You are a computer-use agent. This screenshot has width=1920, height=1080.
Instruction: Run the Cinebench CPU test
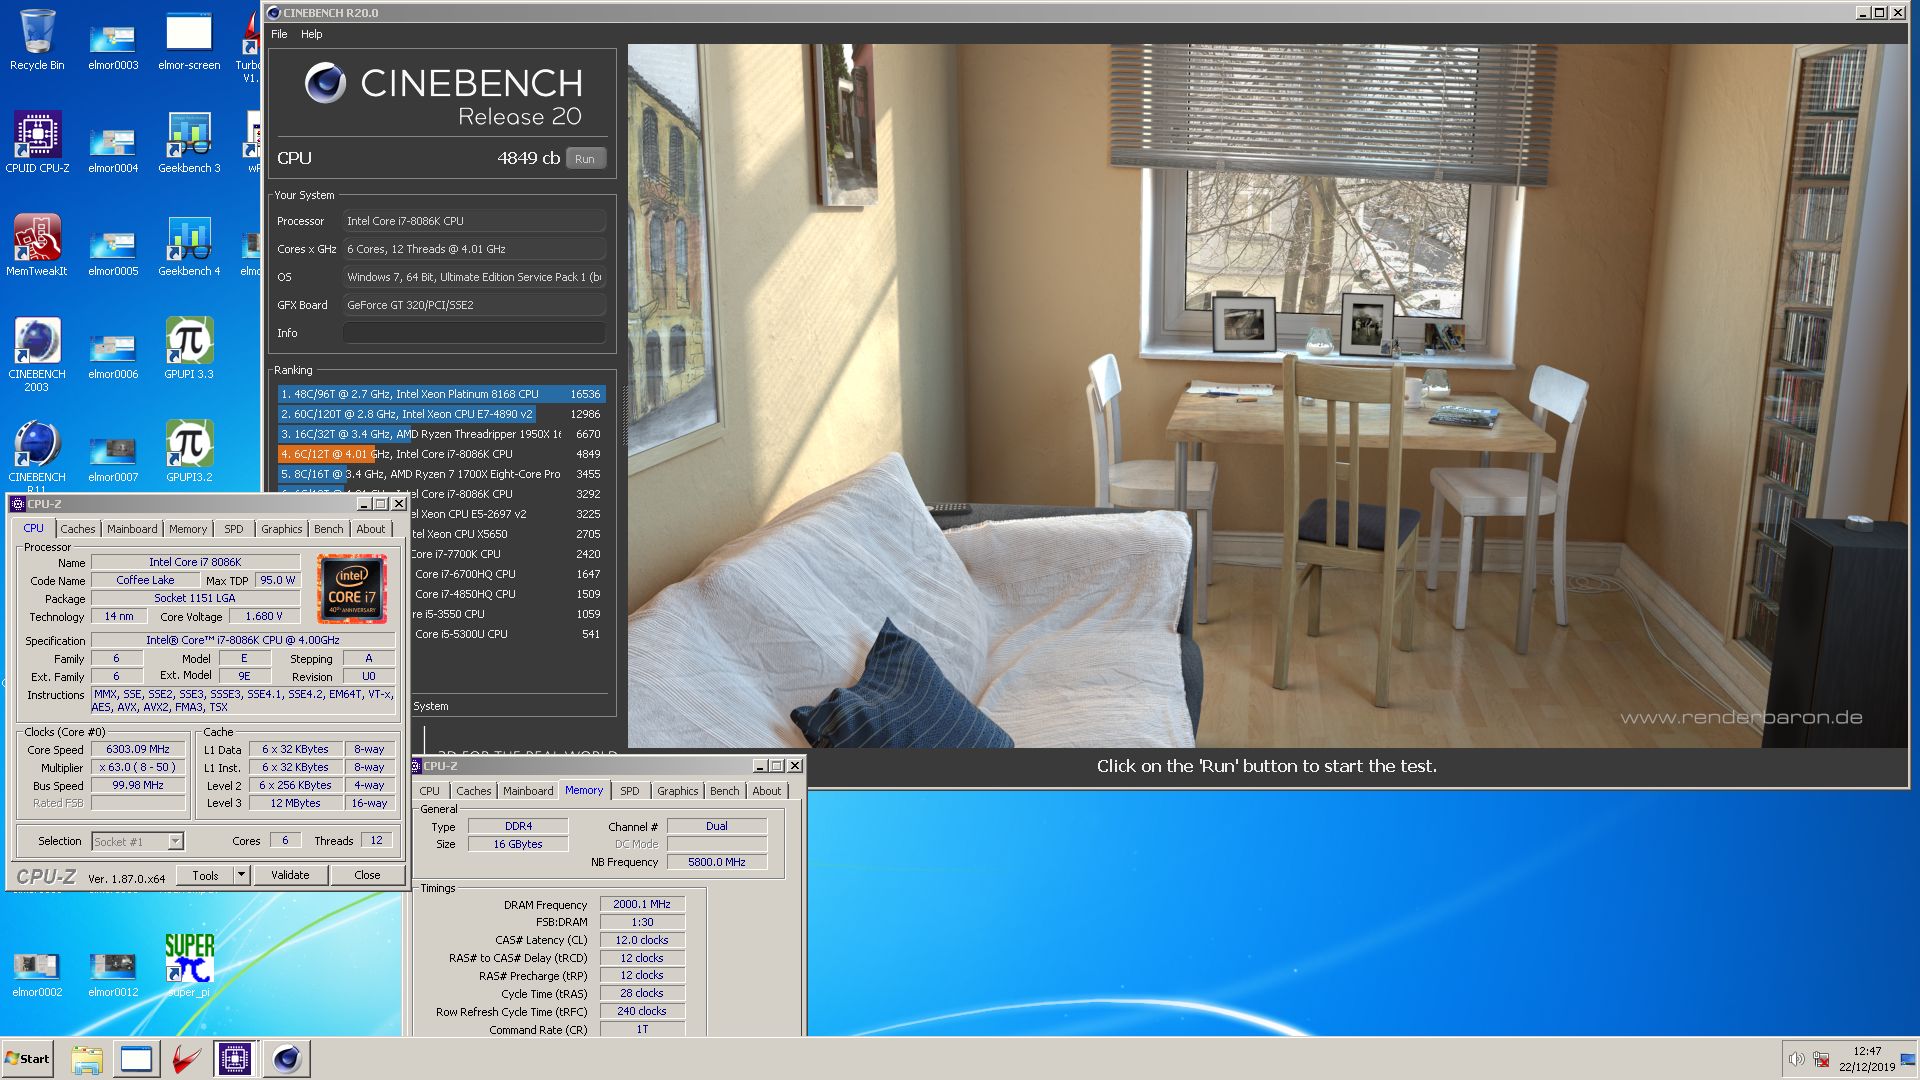click(585, 159)
